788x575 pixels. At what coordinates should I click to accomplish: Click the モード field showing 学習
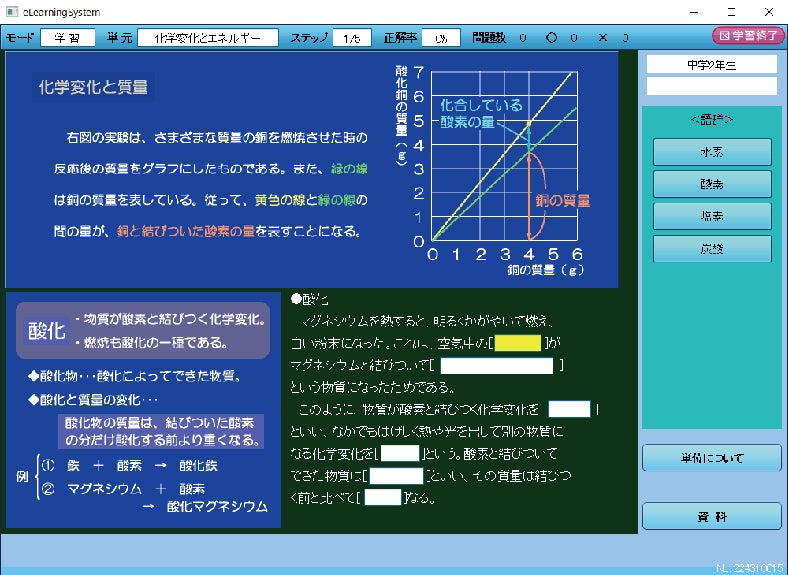[x=67, y=38]
